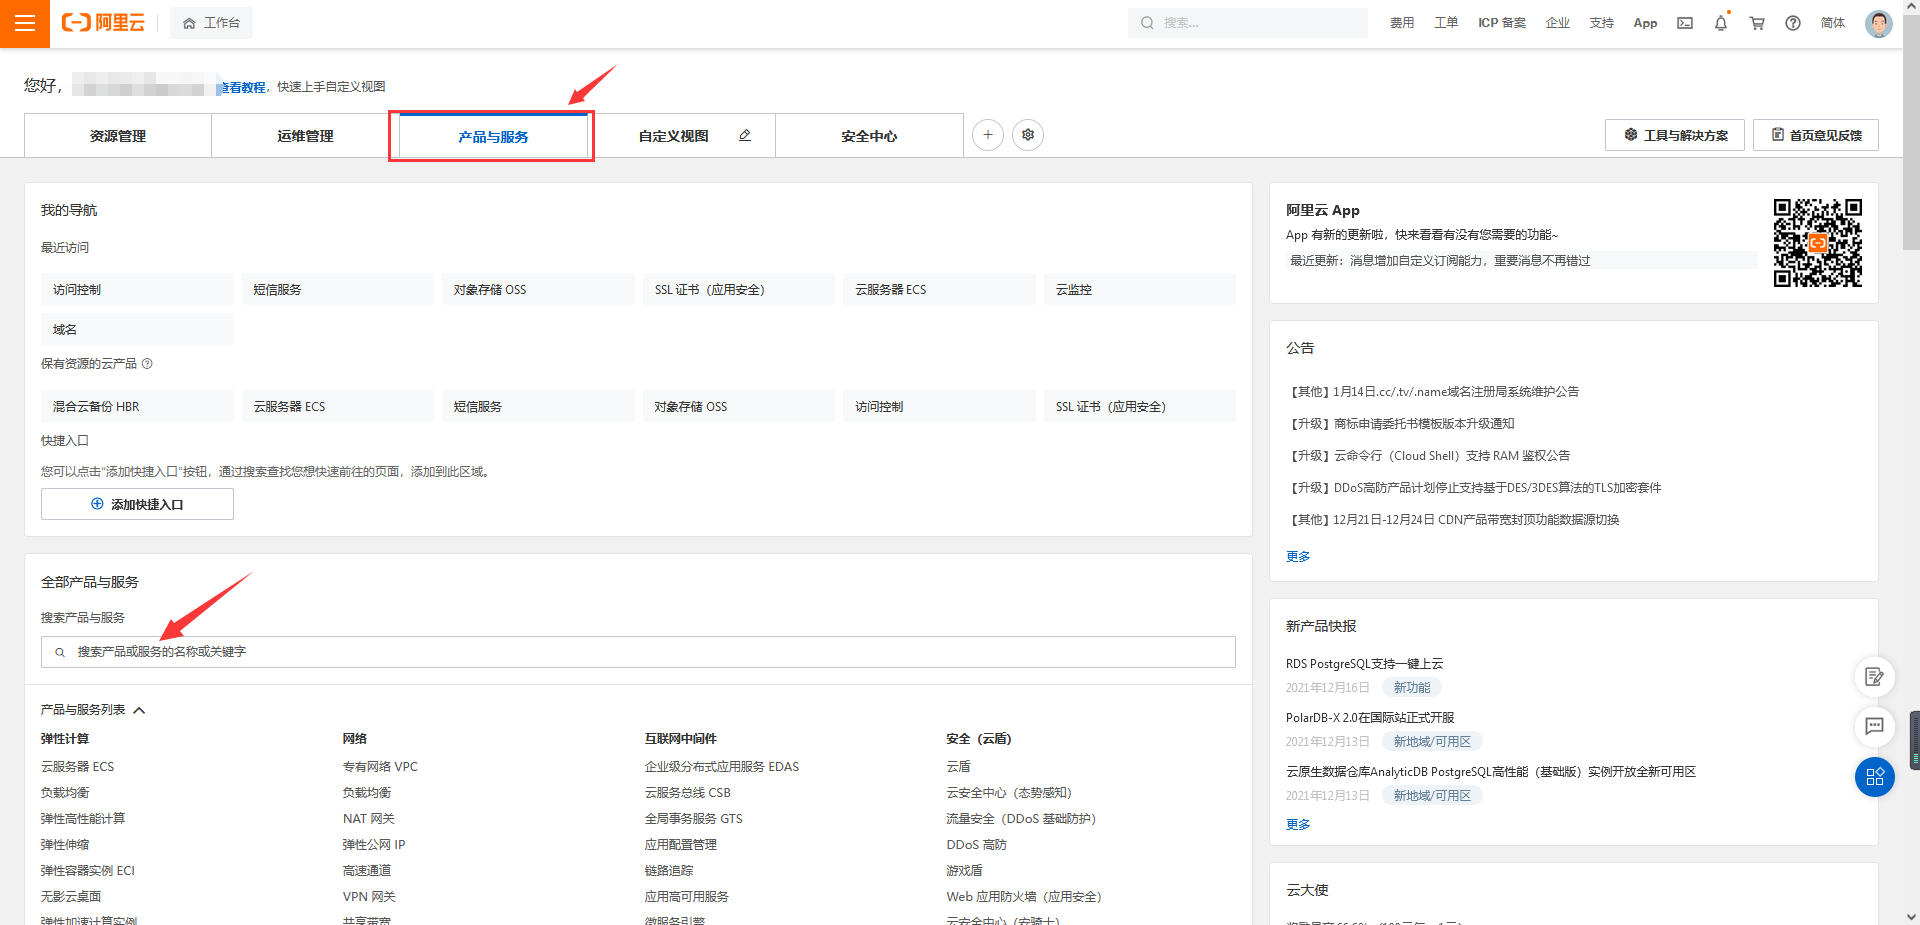Open the floating feedback survey icon
1920x925 pixels.
point(1875,677)
